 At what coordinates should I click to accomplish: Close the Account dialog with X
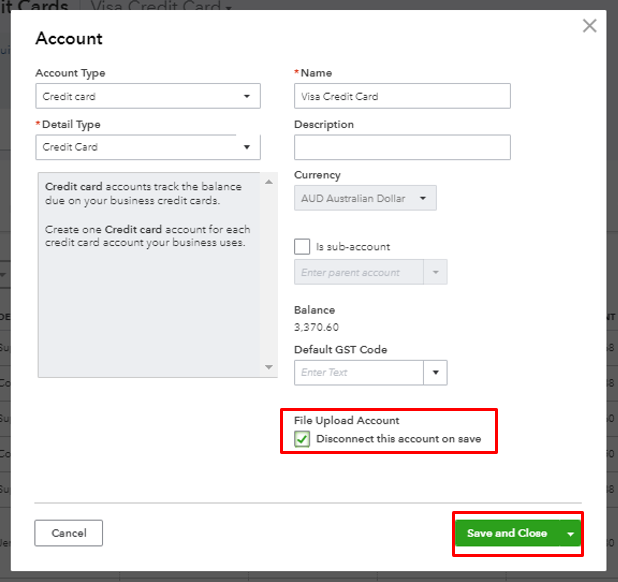pyautogui.click(x=589, y=26)
